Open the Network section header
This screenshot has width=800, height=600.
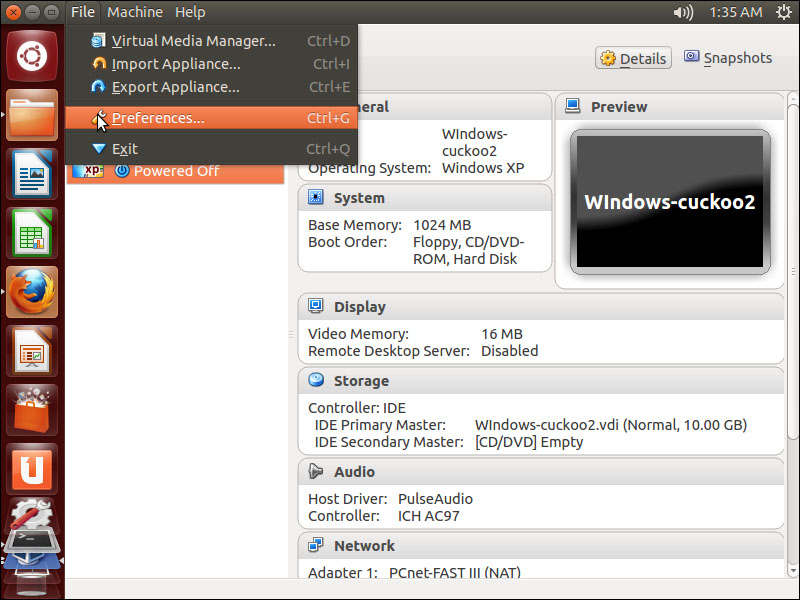coord(541,546)
